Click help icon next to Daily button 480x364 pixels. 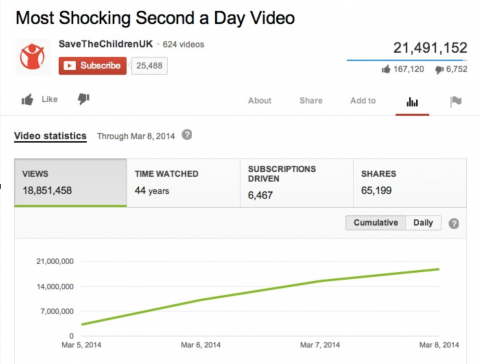[454, 223]
